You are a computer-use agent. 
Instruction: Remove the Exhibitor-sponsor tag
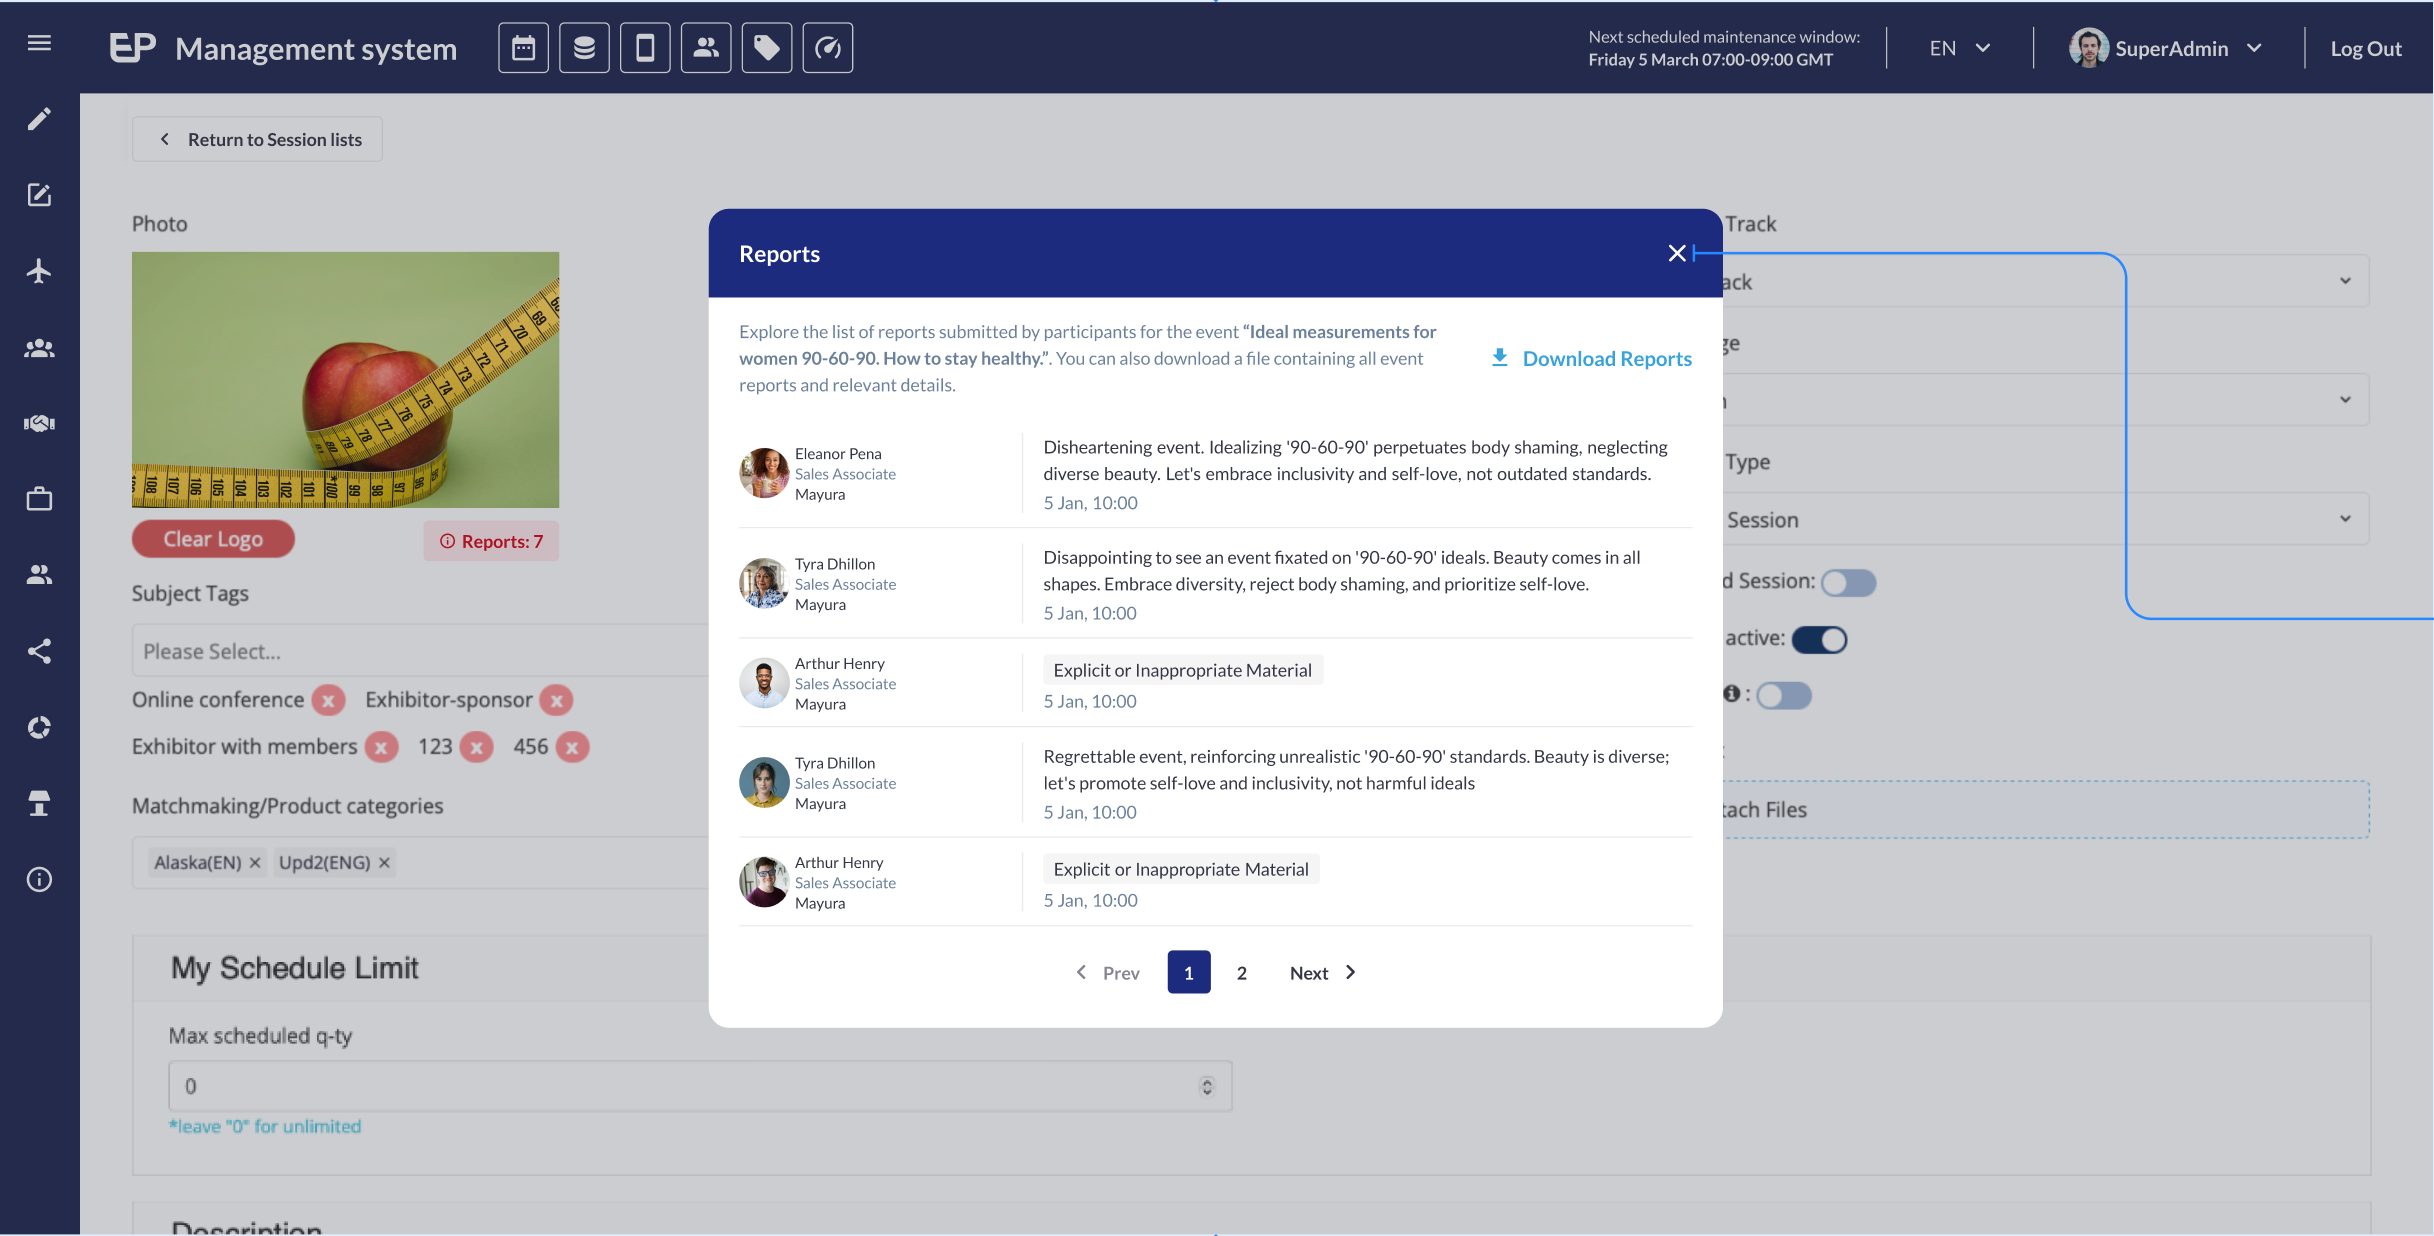[557, 701]
